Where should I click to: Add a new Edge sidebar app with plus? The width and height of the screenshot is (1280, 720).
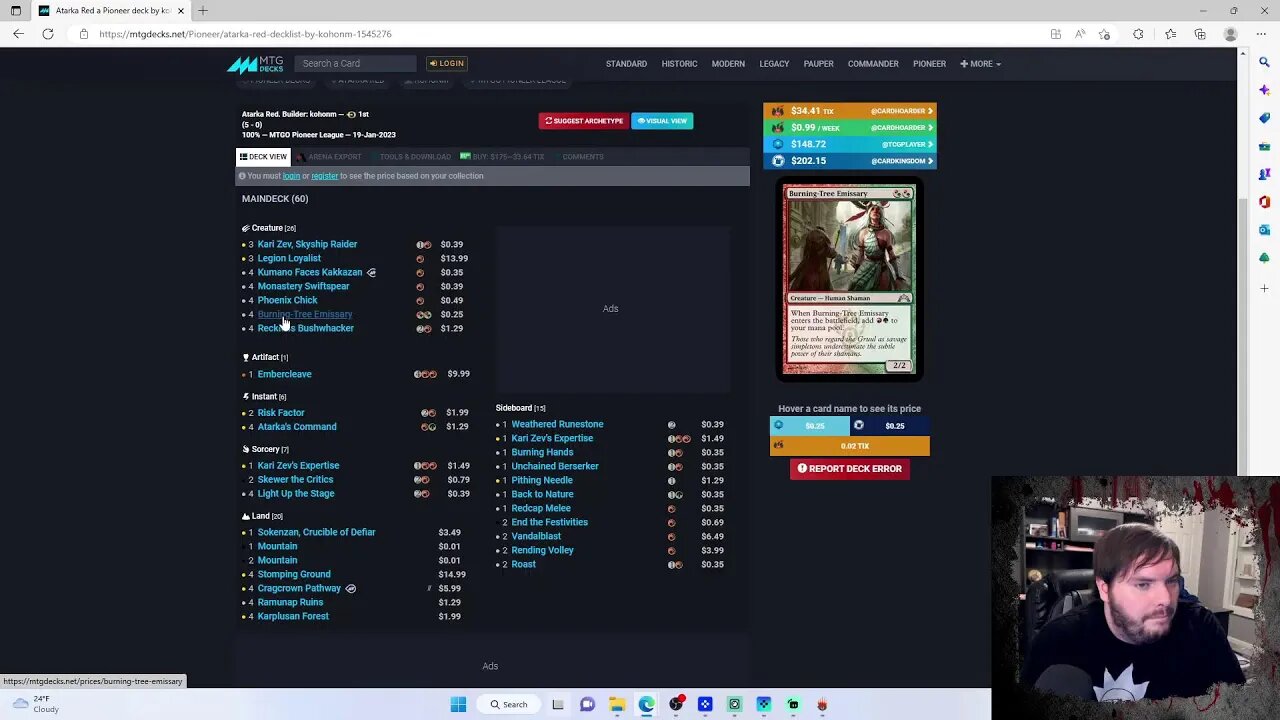(x=1264, y=289)
